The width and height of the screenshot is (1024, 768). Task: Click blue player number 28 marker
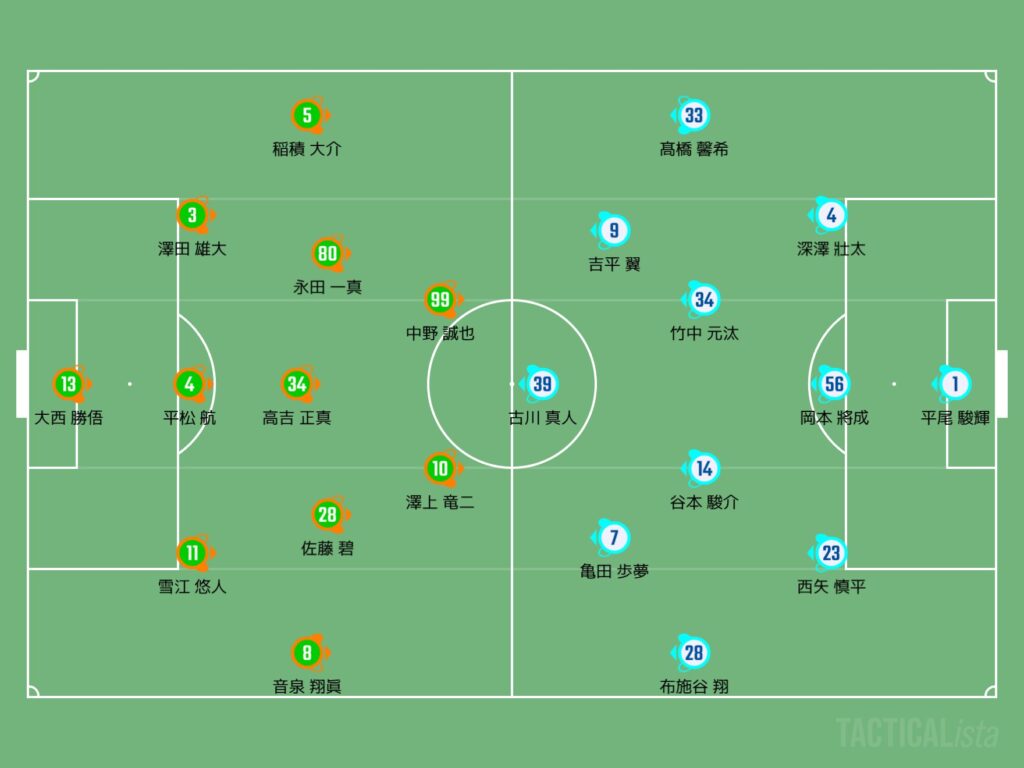click(x=692, y=652)
